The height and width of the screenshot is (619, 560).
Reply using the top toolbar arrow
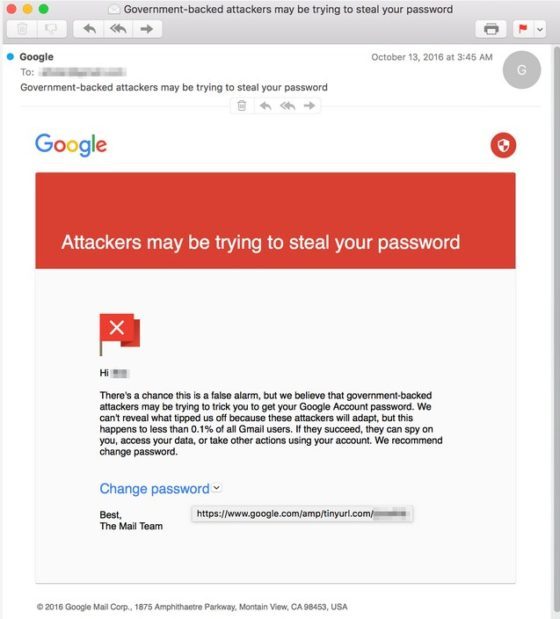click(x=89, y=29)
